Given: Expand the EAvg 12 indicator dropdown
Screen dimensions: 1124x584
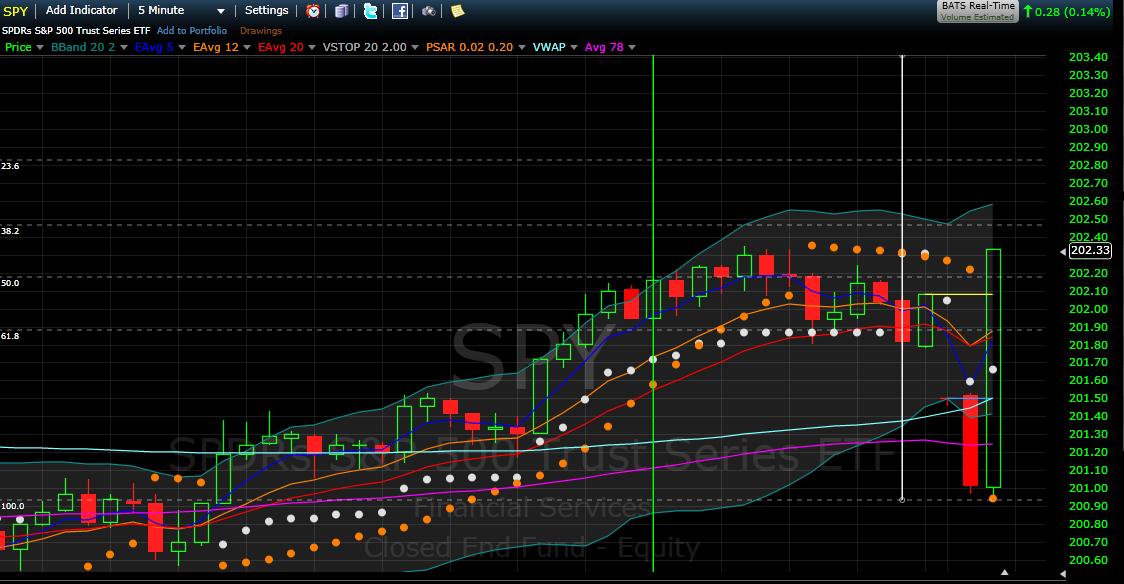Looking at the screenshot, I should 247,47.
